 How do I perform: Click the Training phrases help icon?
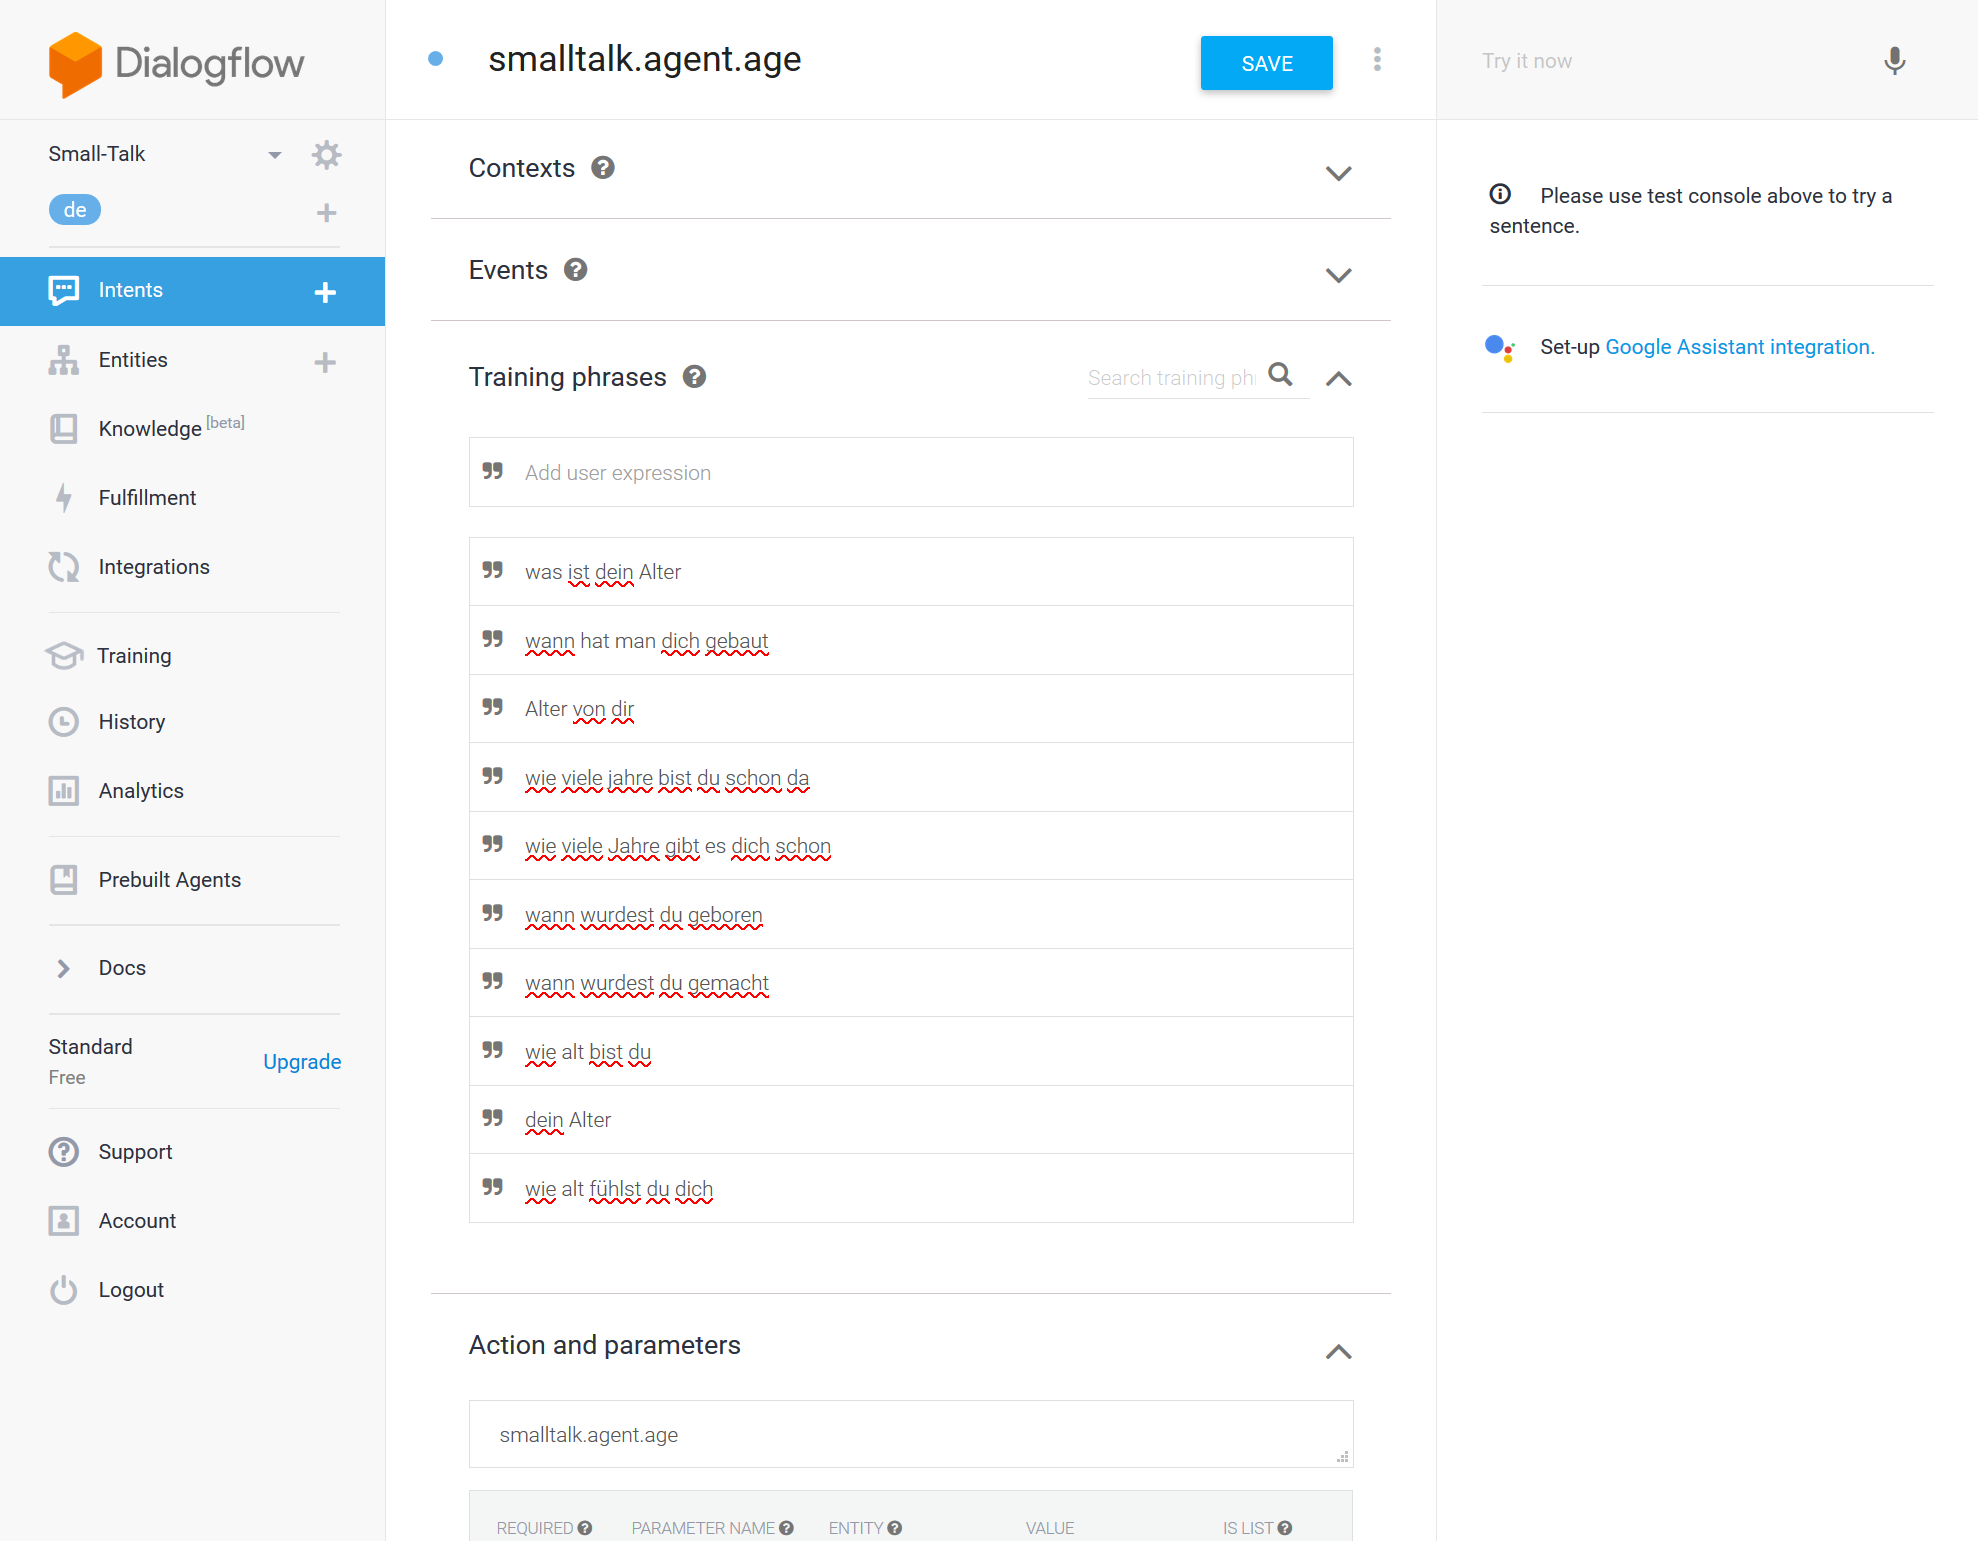(x=694, y=377)
